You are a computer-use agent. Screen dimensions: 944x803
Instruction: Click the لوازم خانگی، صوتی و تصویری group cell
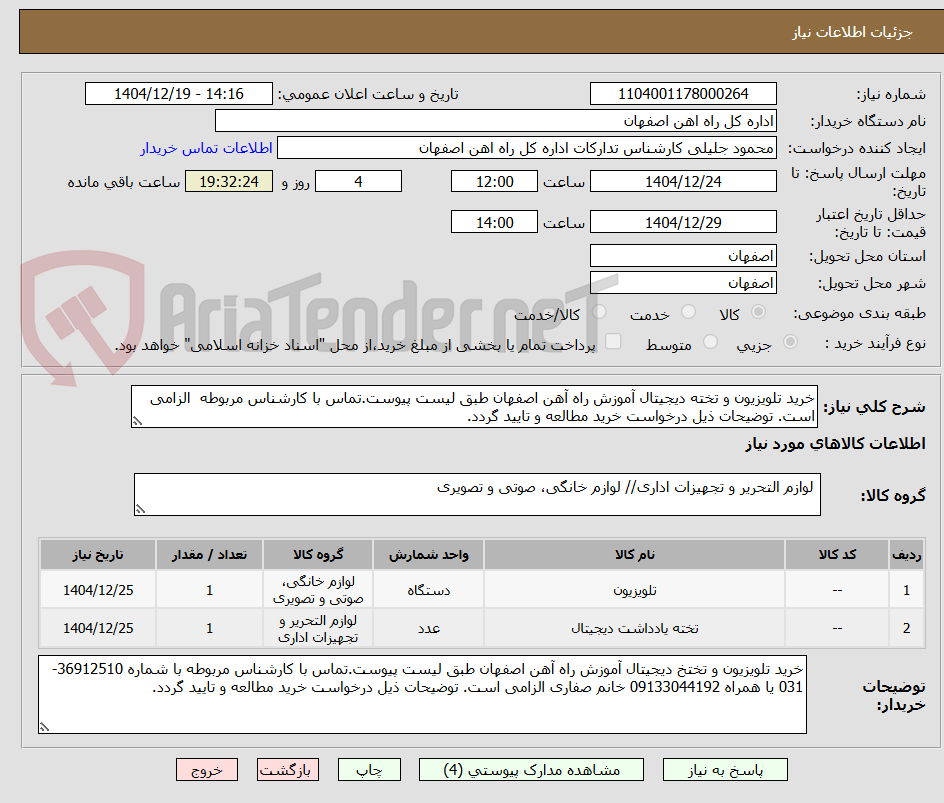point(318,590)
